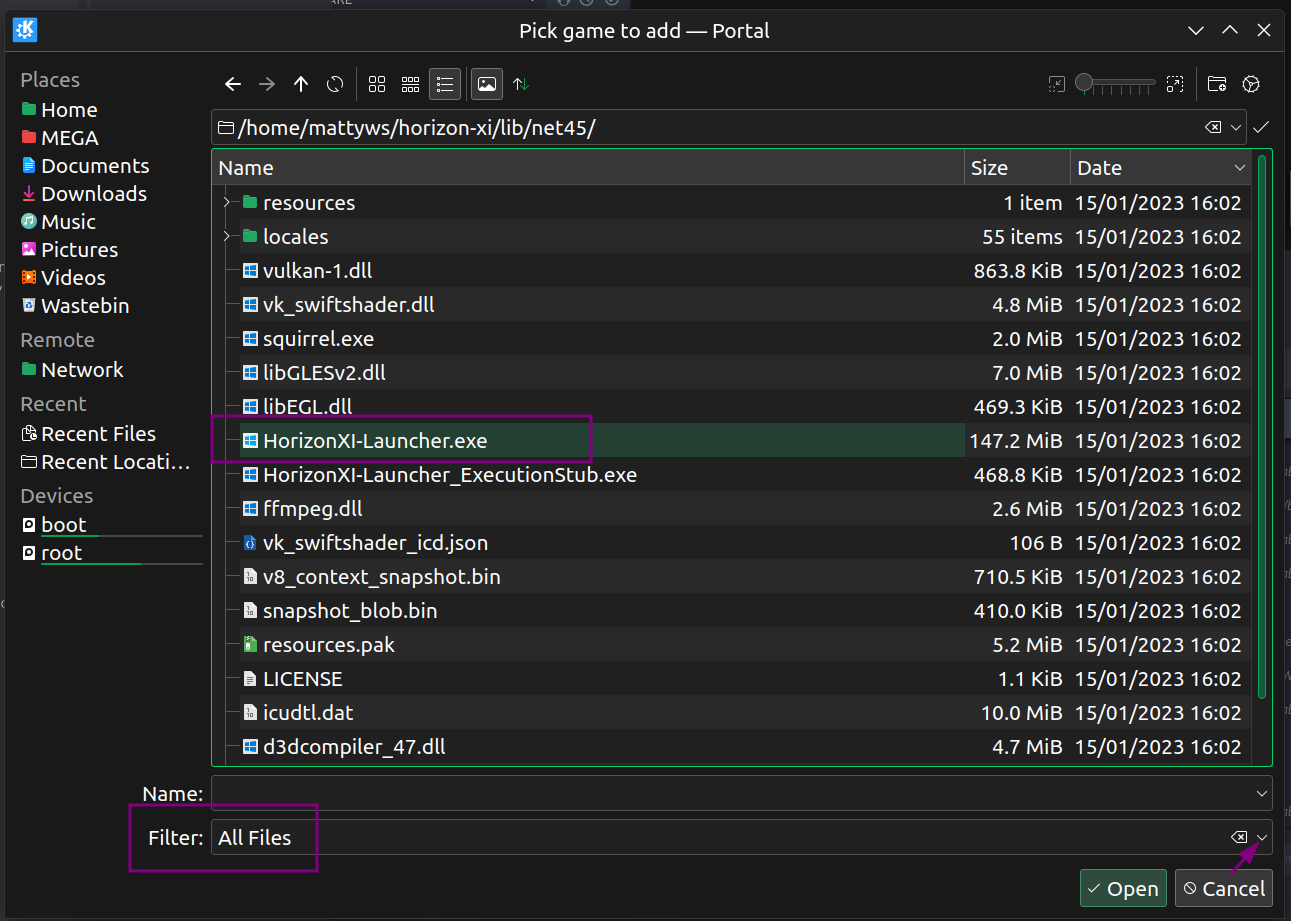
Task: Expand the resources folder
Action: (x=227, y=202)
